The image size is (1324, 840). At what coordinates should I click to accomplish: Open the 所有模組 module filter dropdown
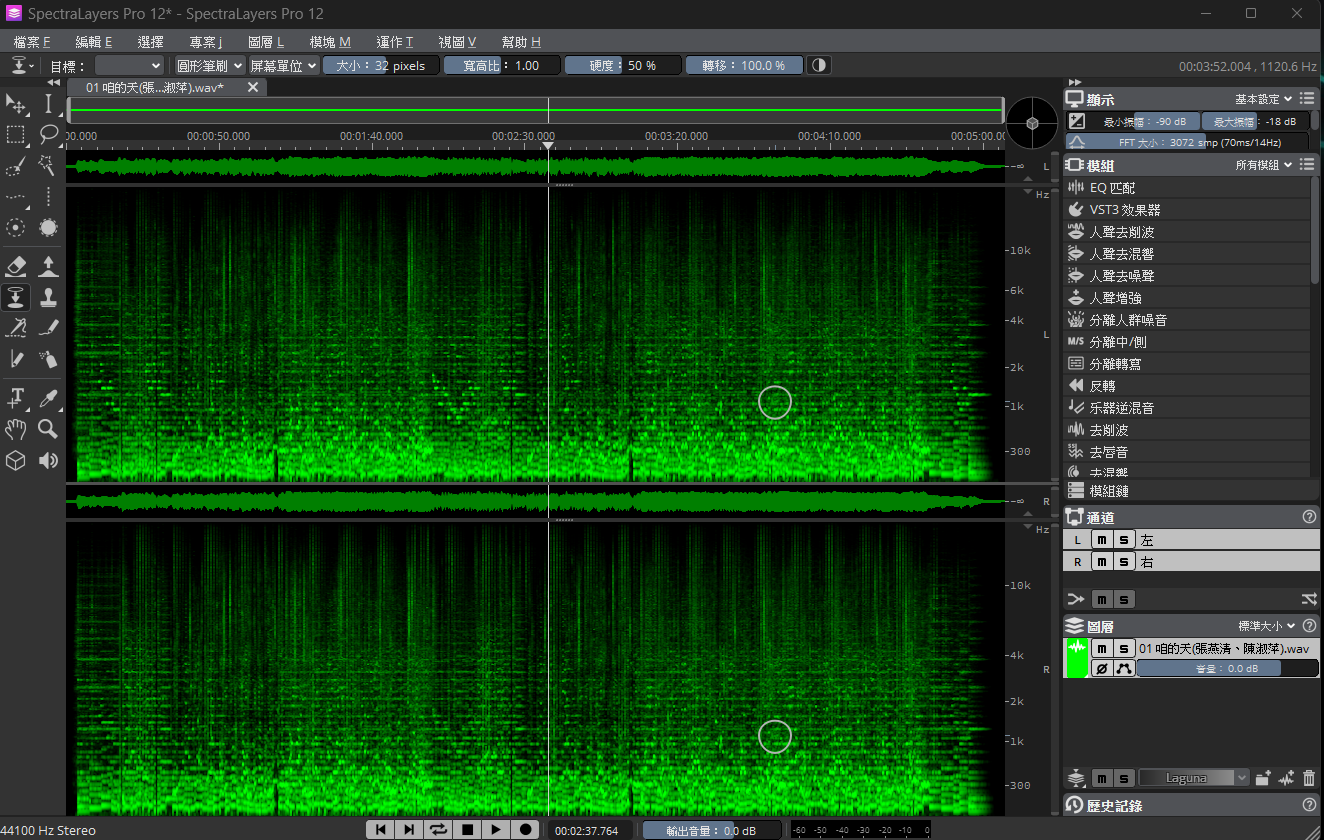coord(1263,165)
